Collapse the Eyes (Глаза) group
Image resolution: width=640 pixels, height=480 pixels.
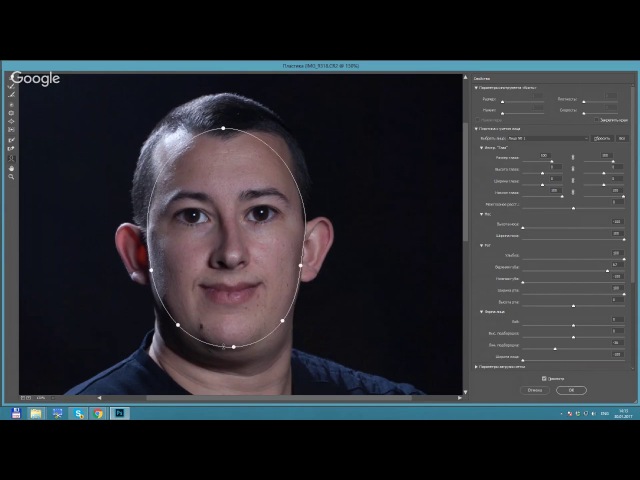point(481,148)
